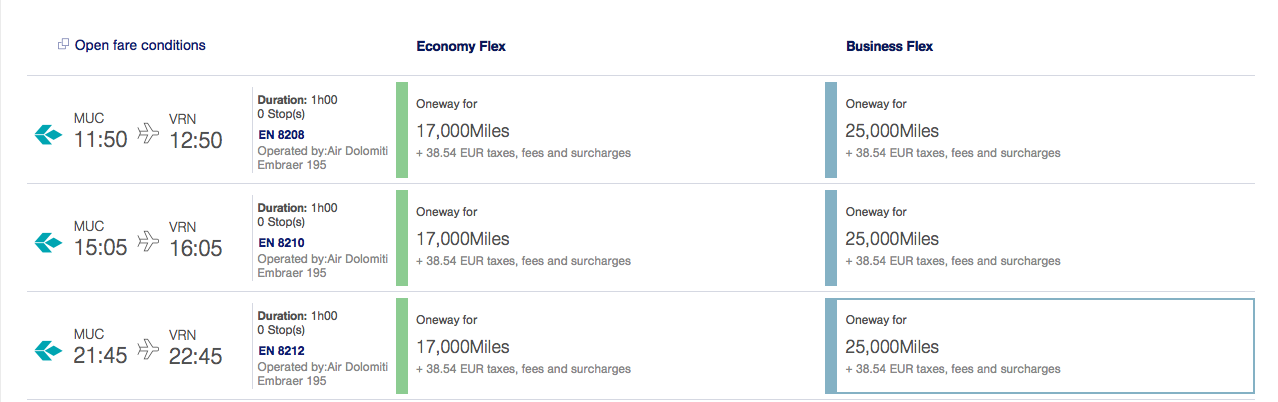The height and width of the screenshot is (402, 1278).
Task: Open fare conditions link
Action: pos(140,45)
